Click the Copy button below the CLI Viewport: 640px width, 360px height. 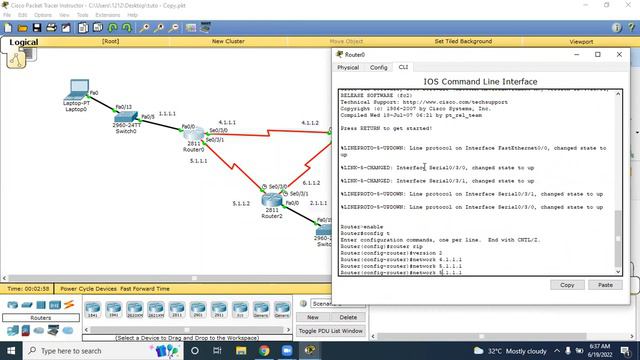[567, 285]
